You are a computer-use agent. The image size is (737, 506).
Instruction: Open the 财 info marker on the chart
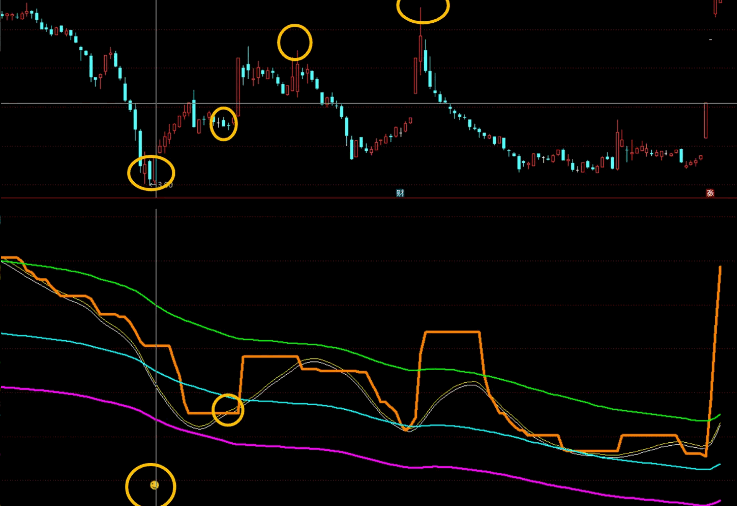click(400, 193)
